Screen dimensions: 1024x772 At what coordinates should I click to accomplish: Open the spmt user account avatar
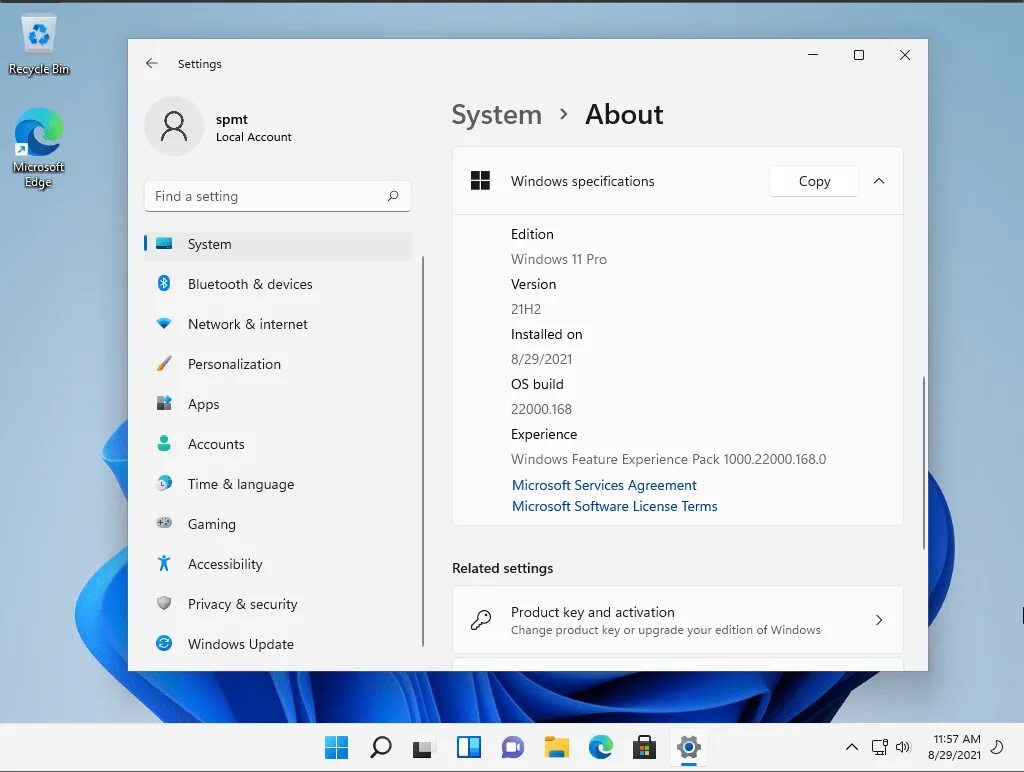pos(174,126)
